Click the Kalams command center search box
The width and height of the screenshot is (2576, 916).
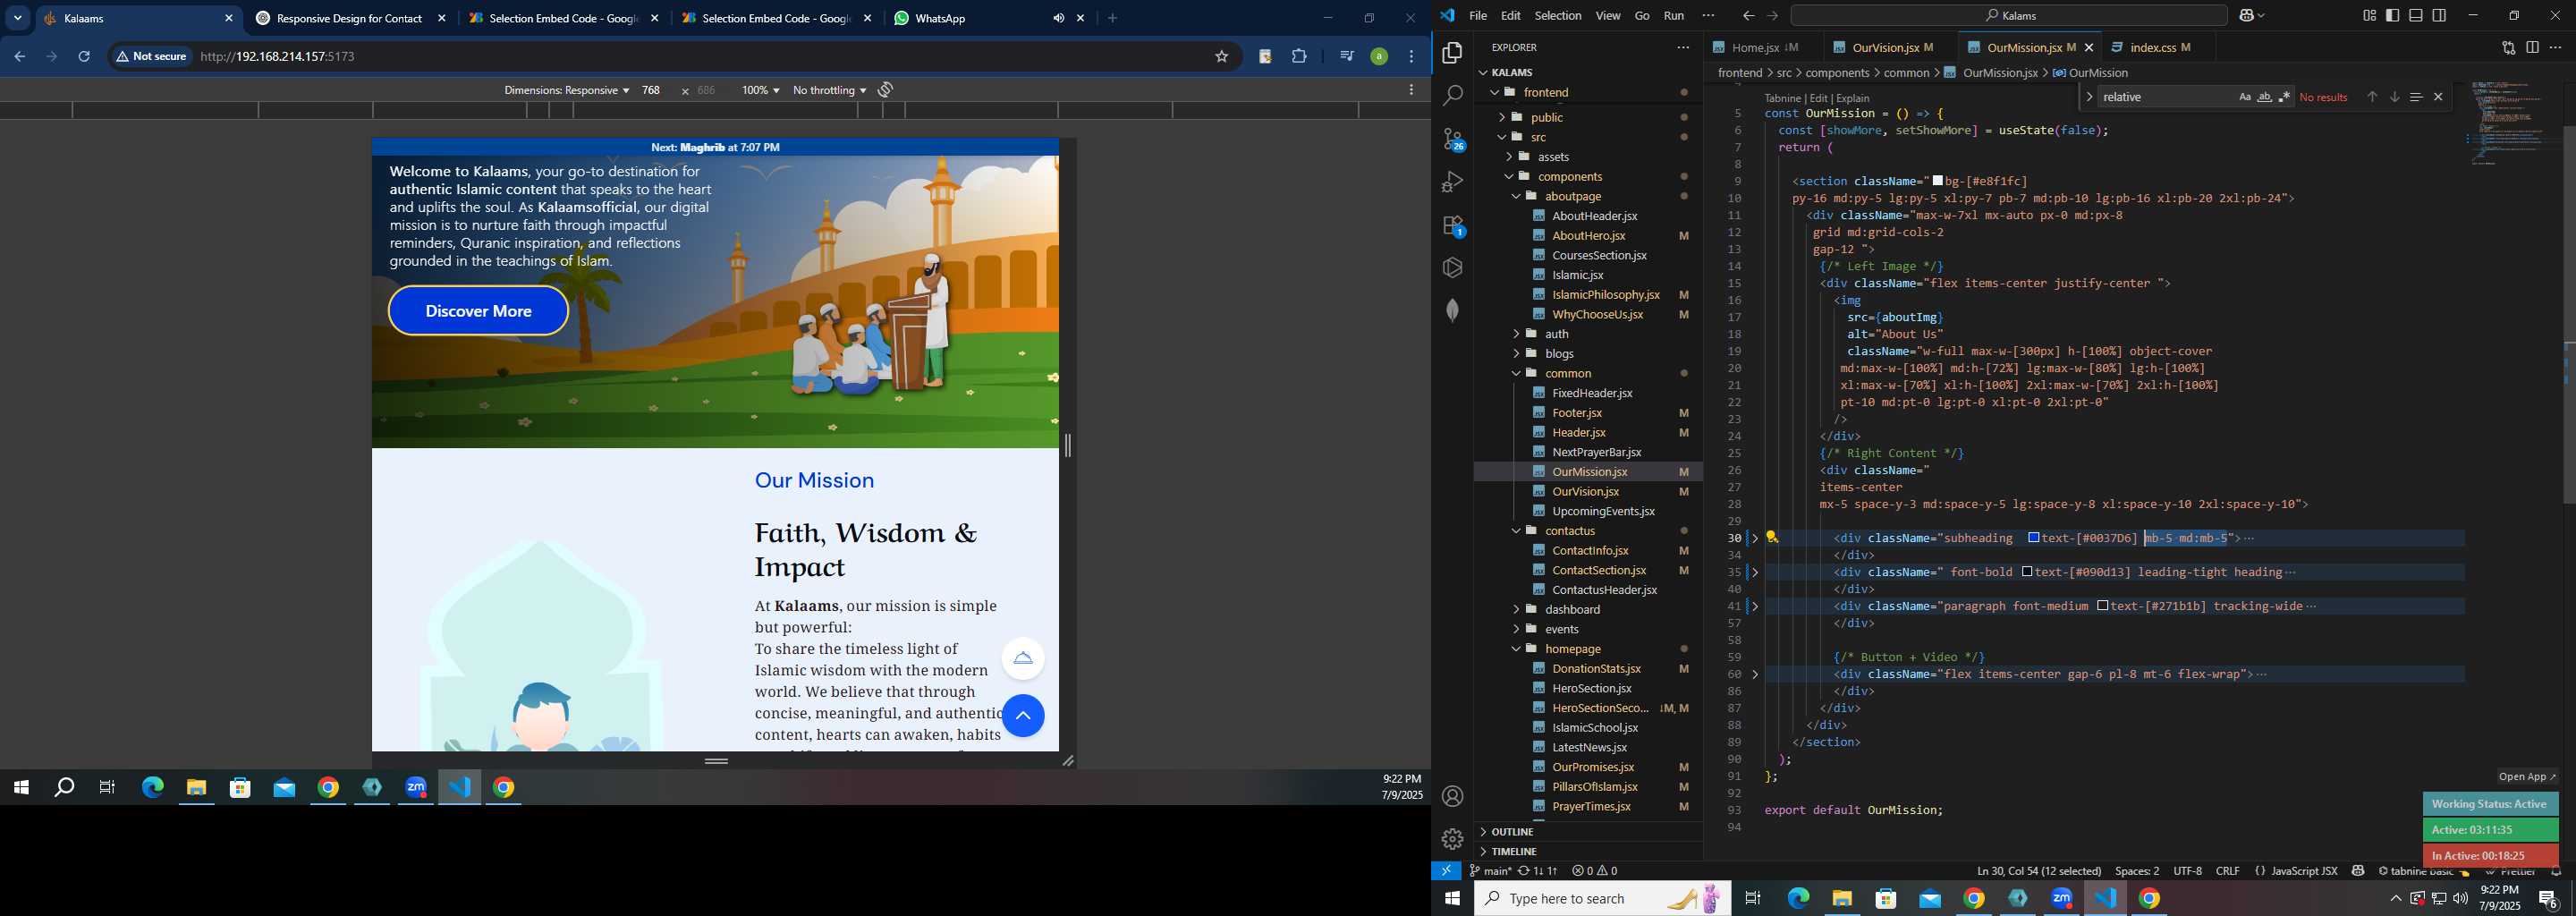click(x=2009, y=15)
